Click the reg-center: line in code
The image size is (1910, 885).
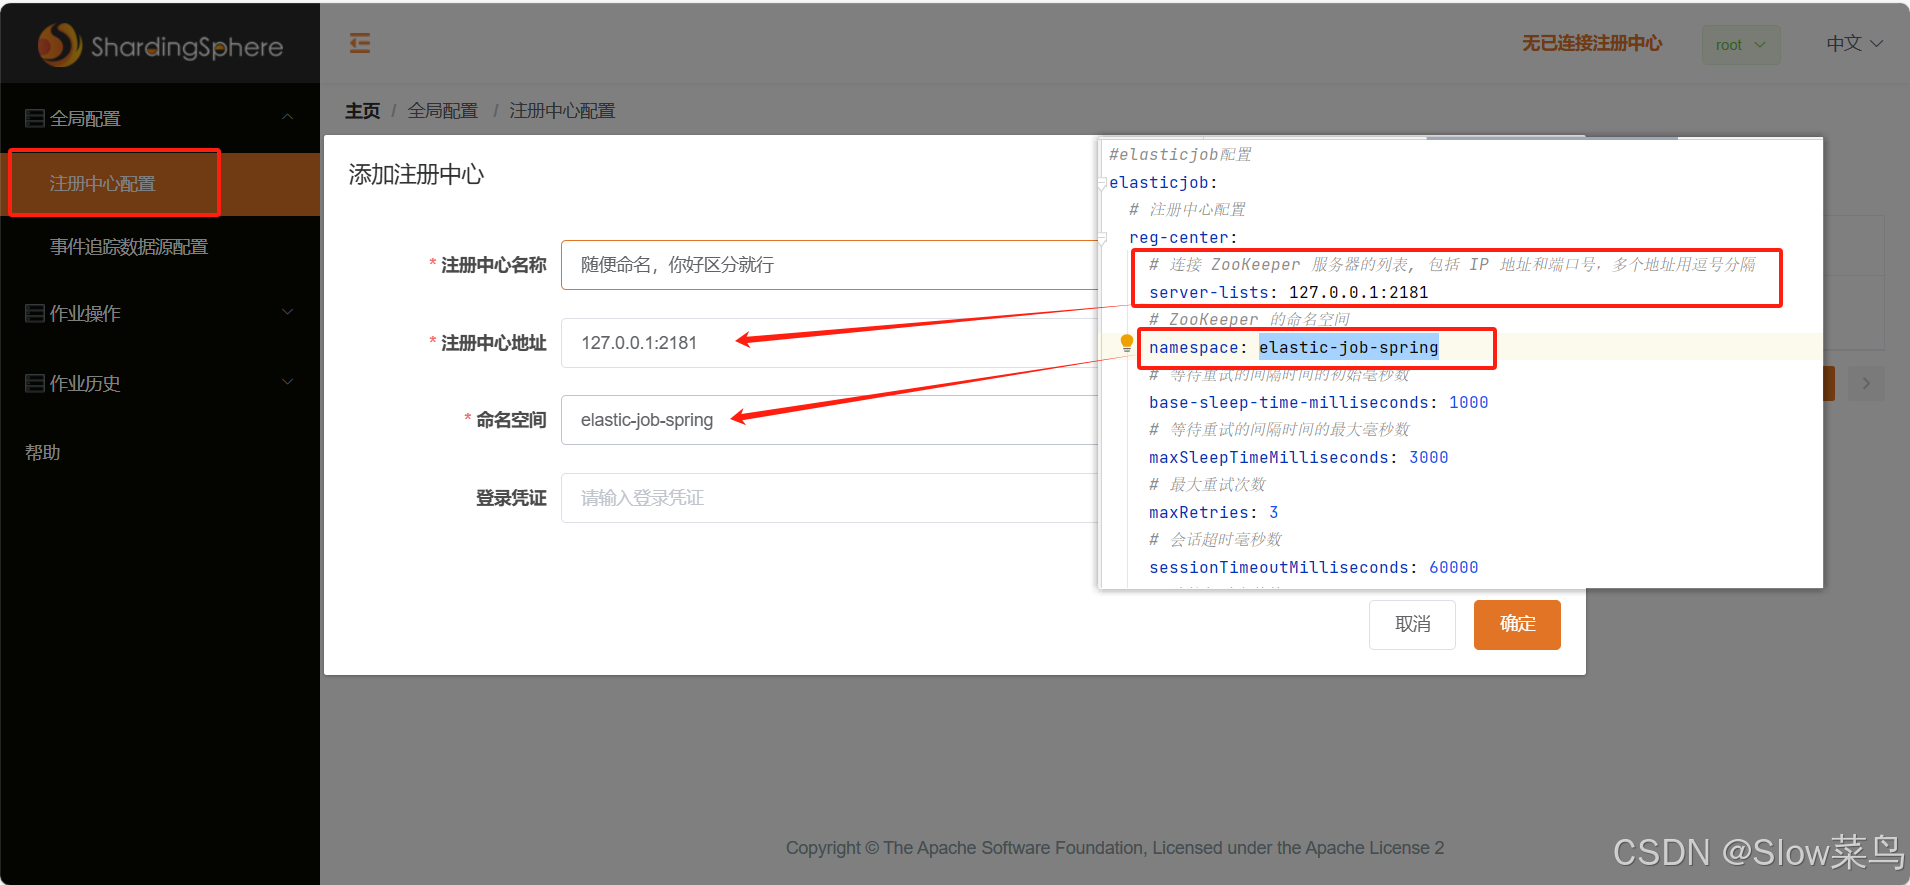point(1183,237)
